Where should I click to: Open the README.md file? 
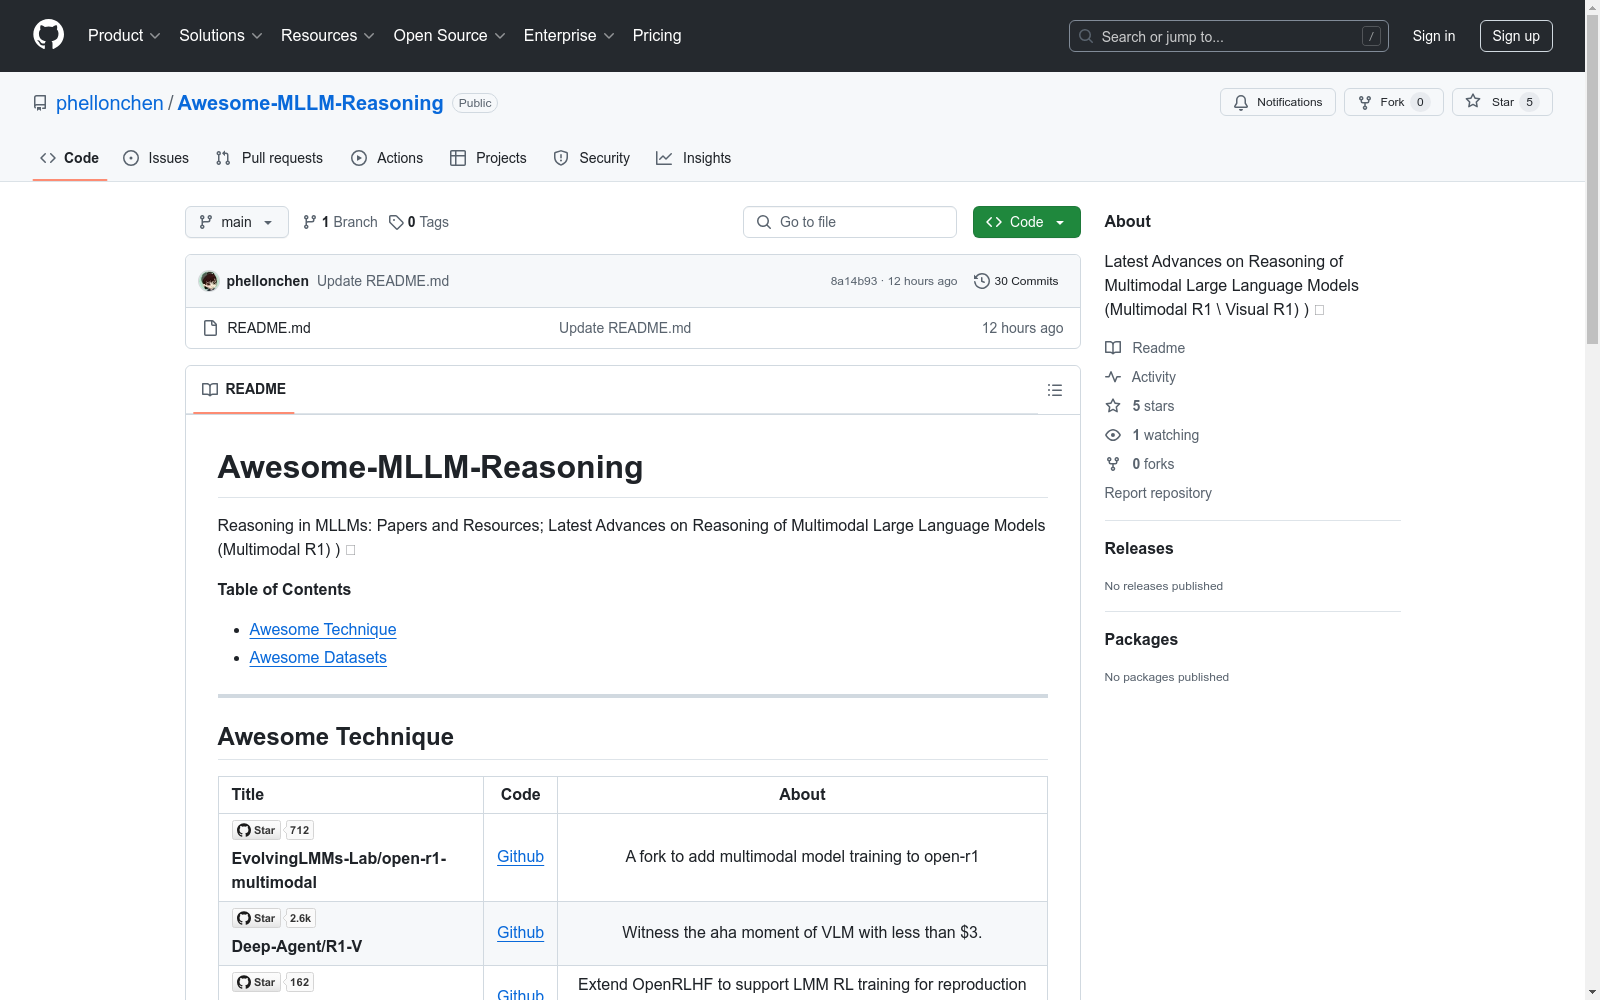[x=269, y=328]
